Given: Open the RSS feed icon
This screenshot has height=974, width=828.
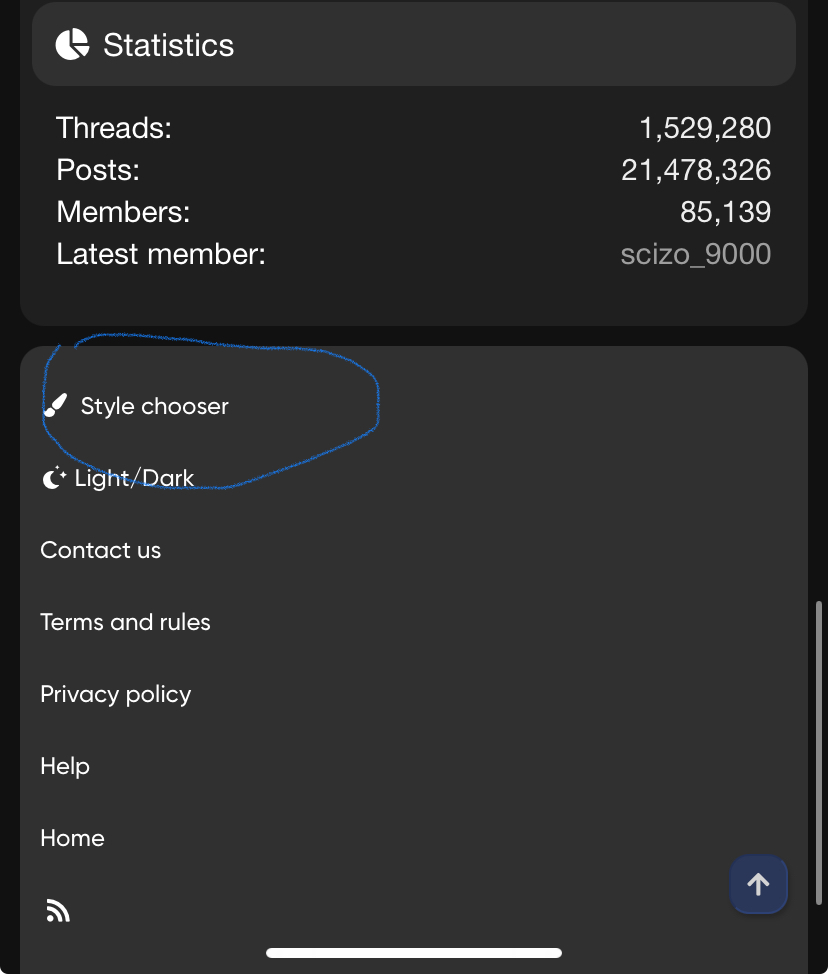Looking at the screenshot, I should (58, 910).
